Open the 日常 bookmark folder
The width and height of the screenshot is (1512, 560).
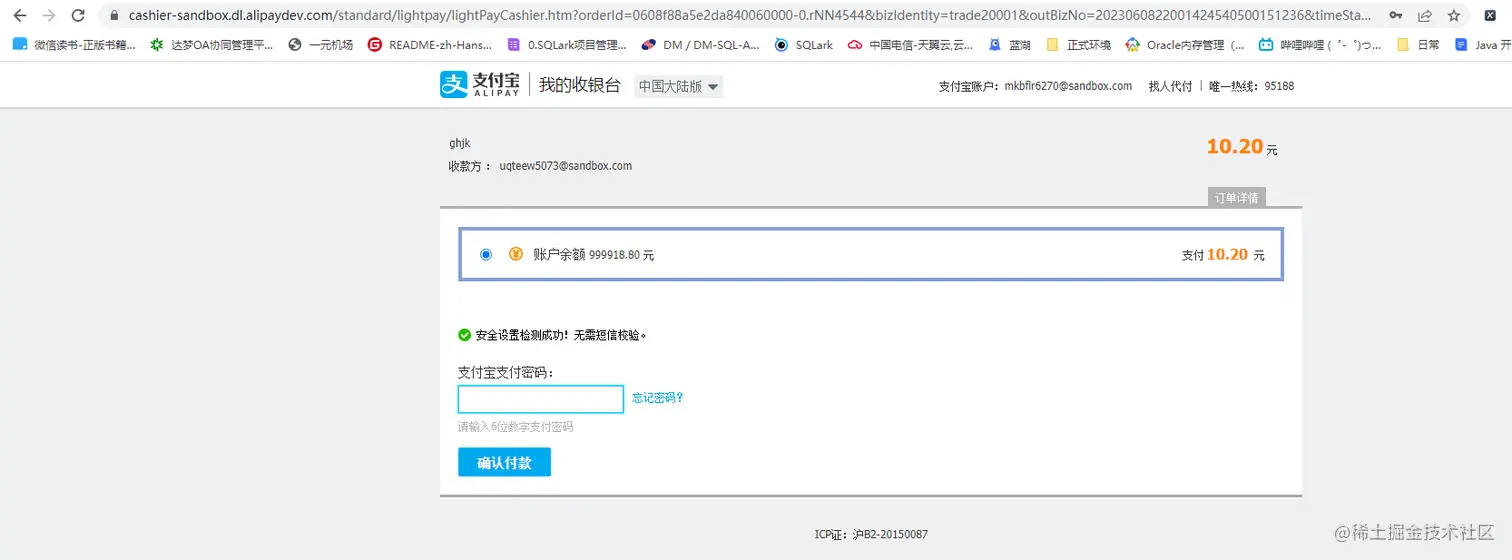[x=1418, y=45]
